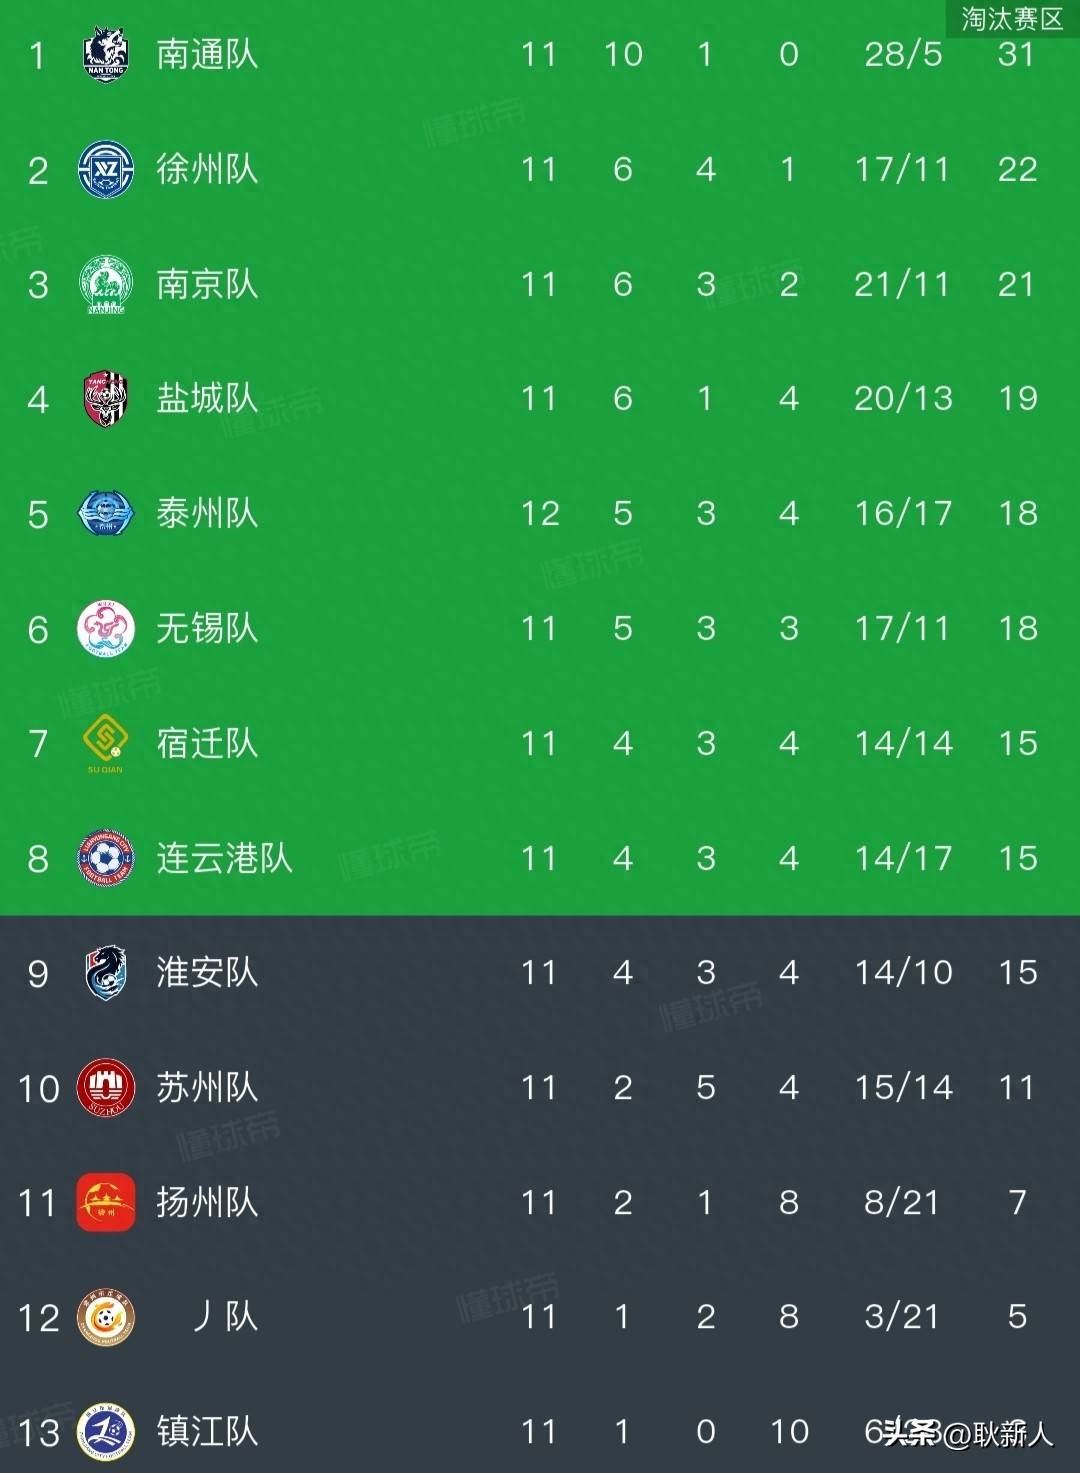The image size is (1080, 1473).
Task: Open the 南京队 green team badge
Action: pos(105,285)
